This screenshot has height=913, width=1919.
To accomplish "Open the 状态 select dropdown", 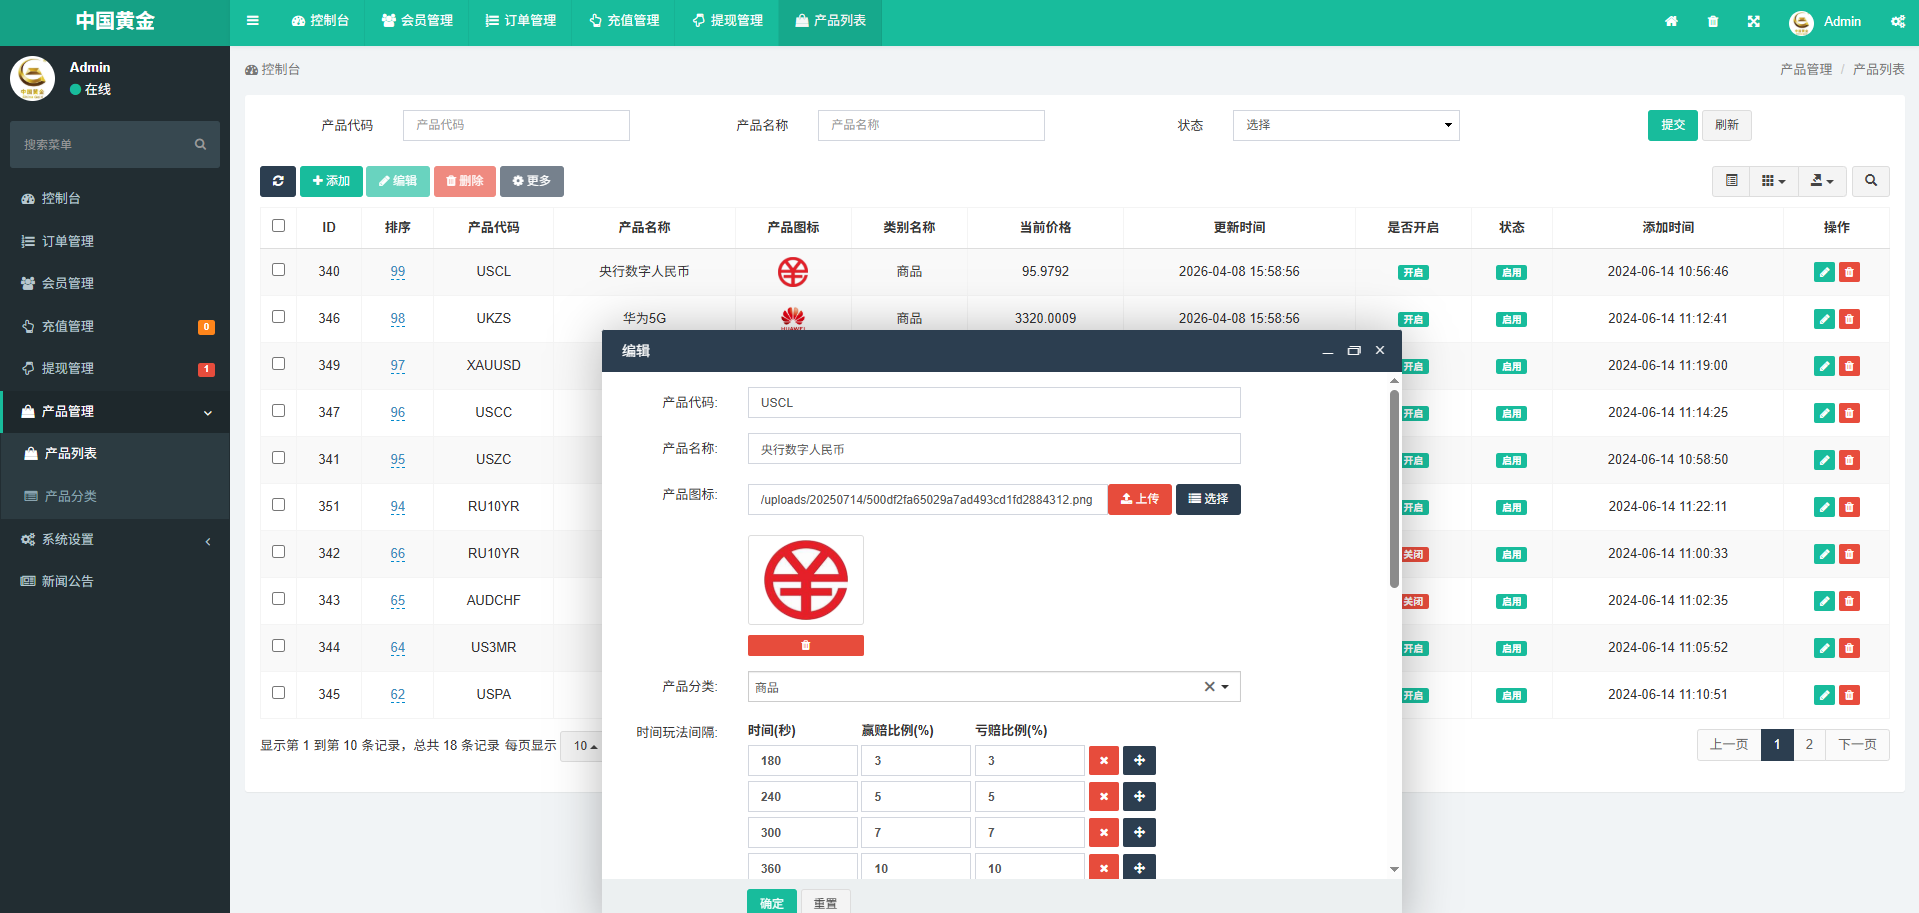I will 1345,125.
